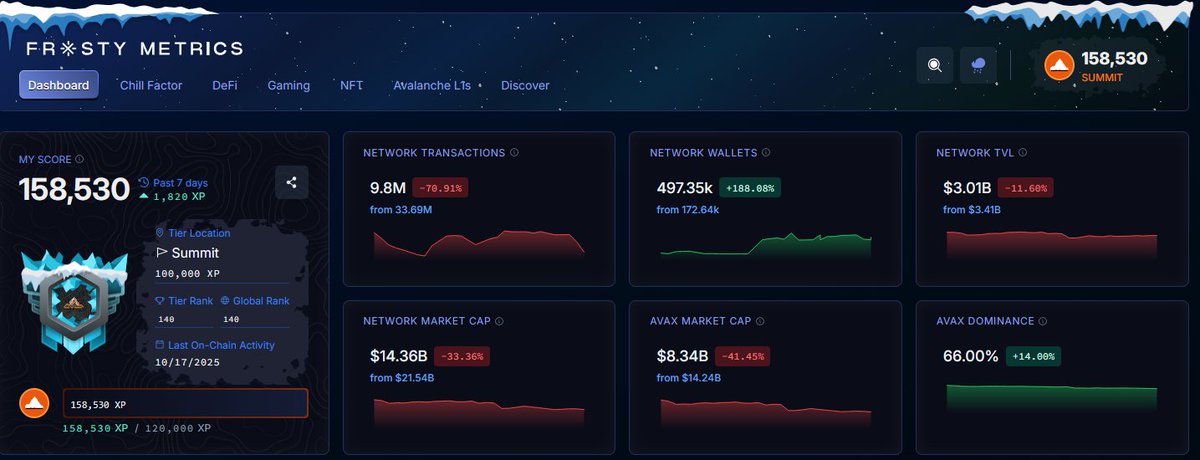
Task: Click the 158,530 XP progress bar
Action: coord(185,404)
